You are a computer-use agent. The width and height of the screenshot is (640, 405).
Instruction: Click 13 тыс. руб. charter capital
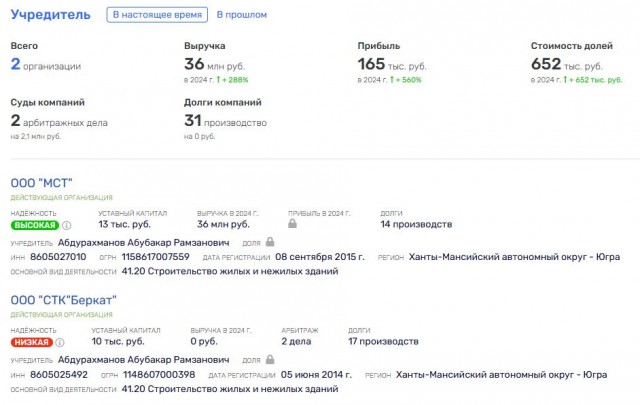(x=124, y=224)
